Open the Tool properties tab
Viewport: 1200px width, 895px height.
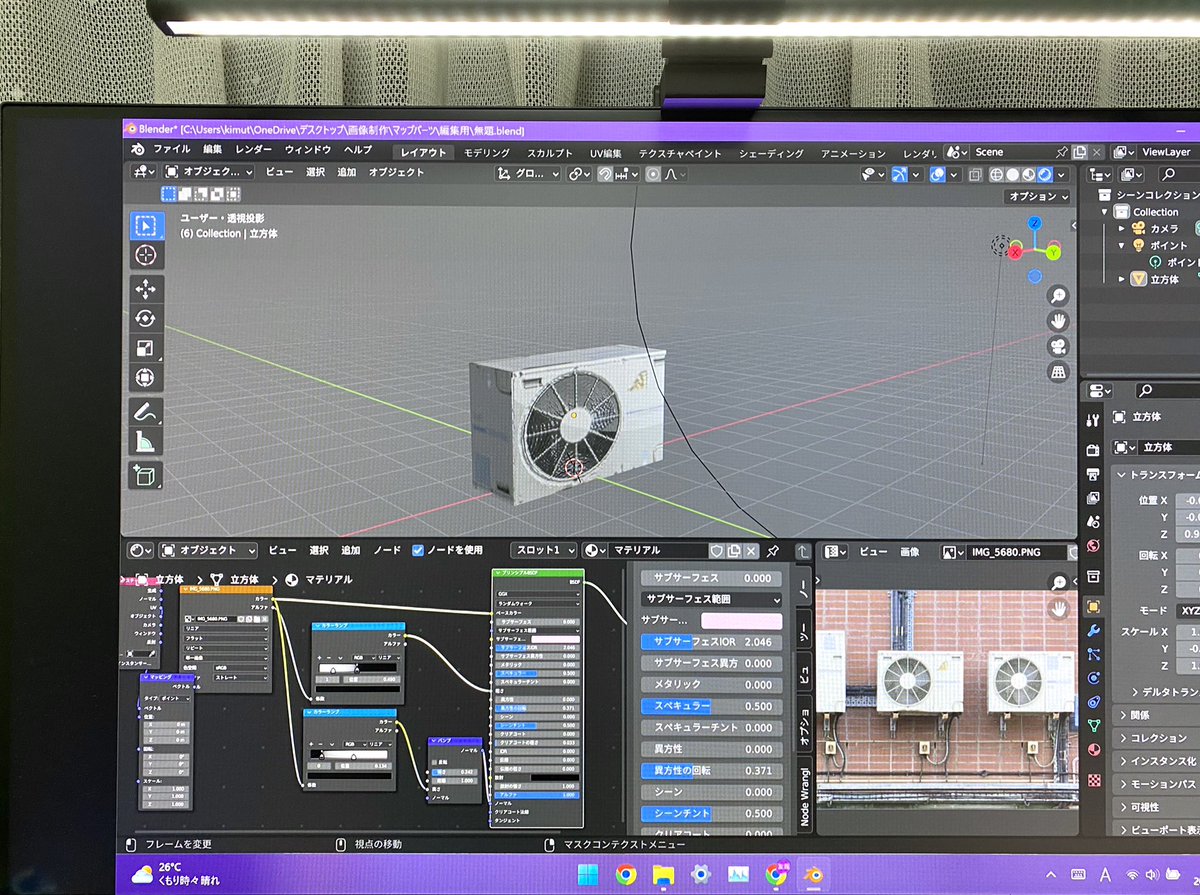coord(1093,420)
